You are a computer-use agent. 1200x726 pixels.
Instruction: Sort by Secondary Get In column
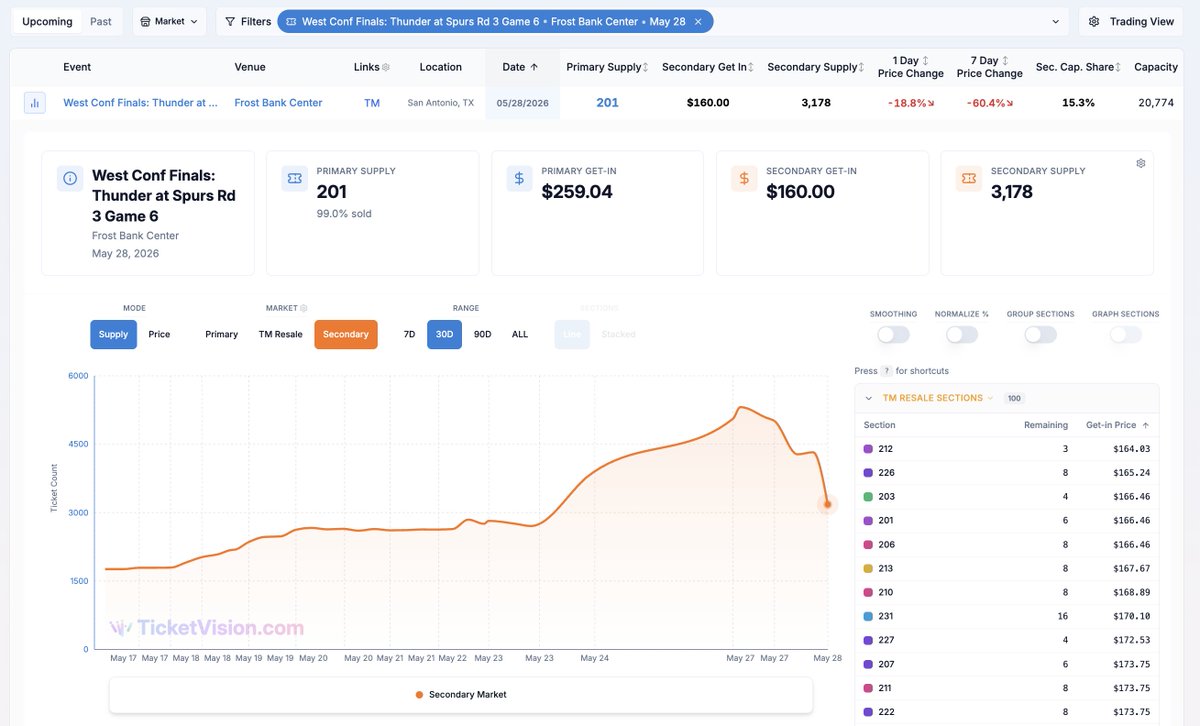pos(751,67)
